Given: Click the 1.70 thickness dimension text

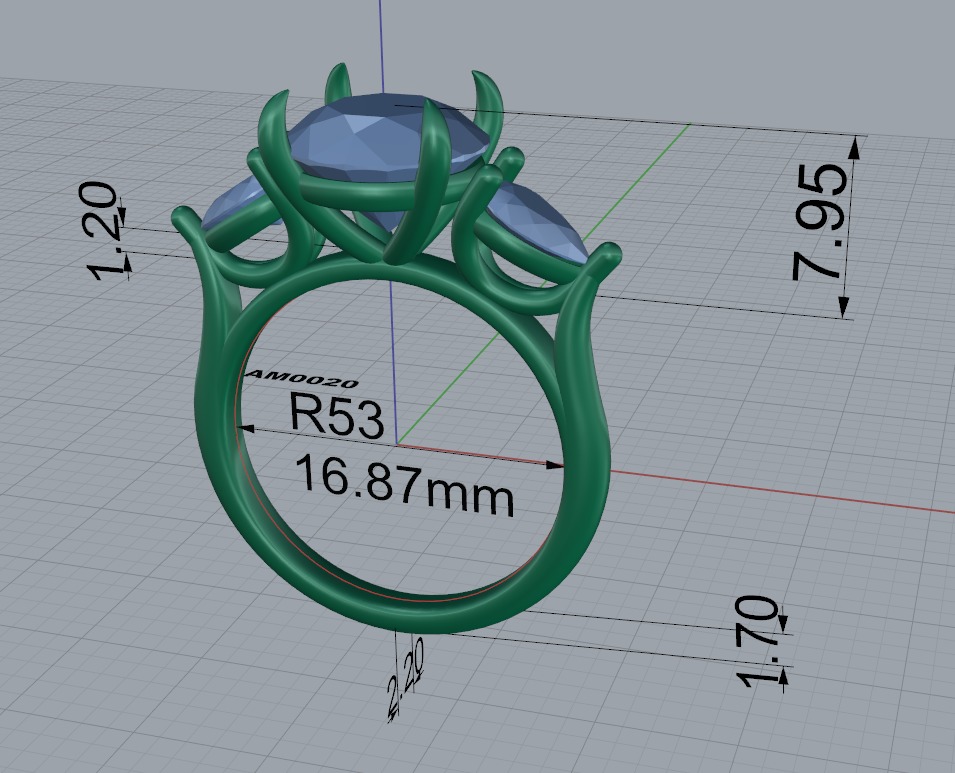Looking at the screenshot, I should pyautogui.click(x=757, y=642).
